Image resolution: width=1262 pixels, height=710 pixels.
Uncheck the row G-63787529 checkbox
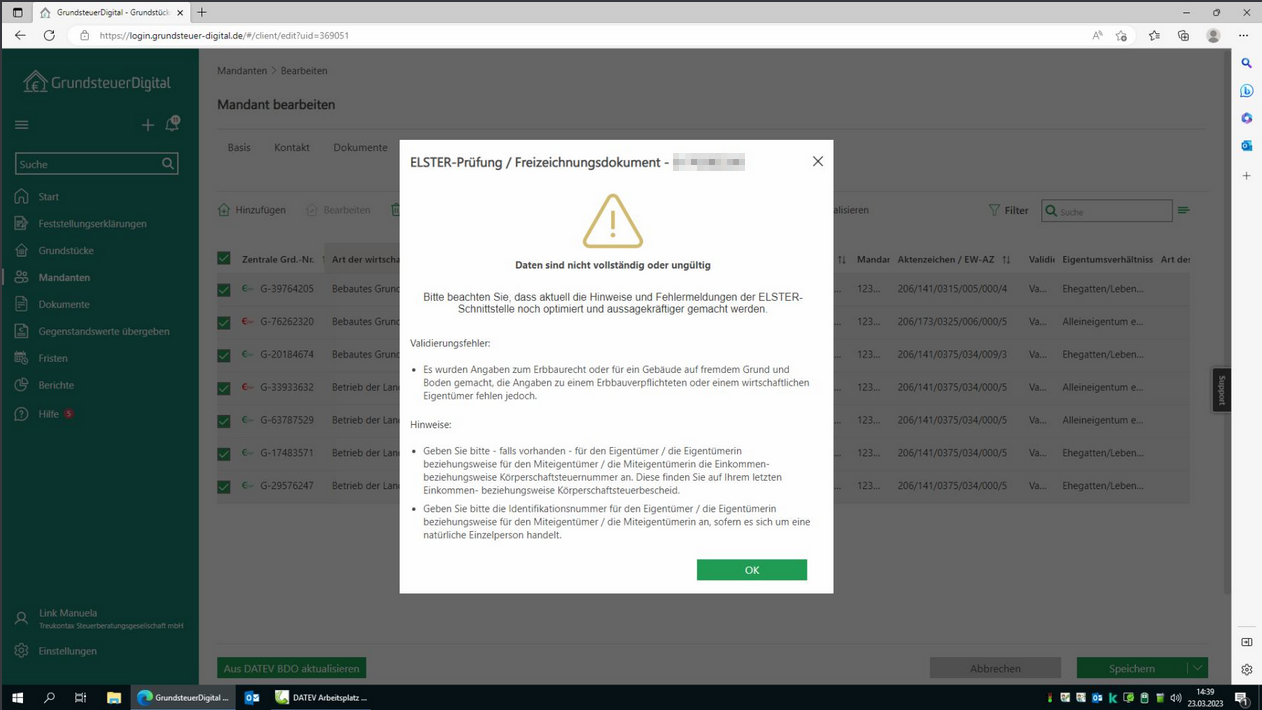click(224, 421)
